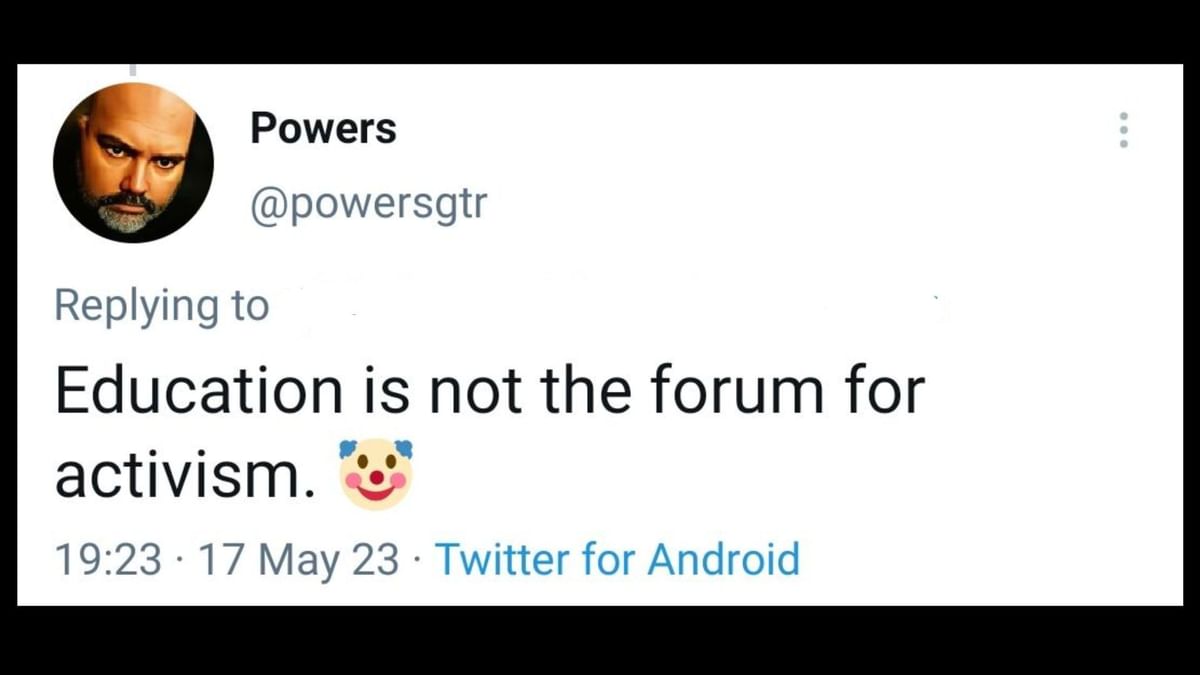
Task: Open the Powers profile picture
Action: tap(133, 162)
